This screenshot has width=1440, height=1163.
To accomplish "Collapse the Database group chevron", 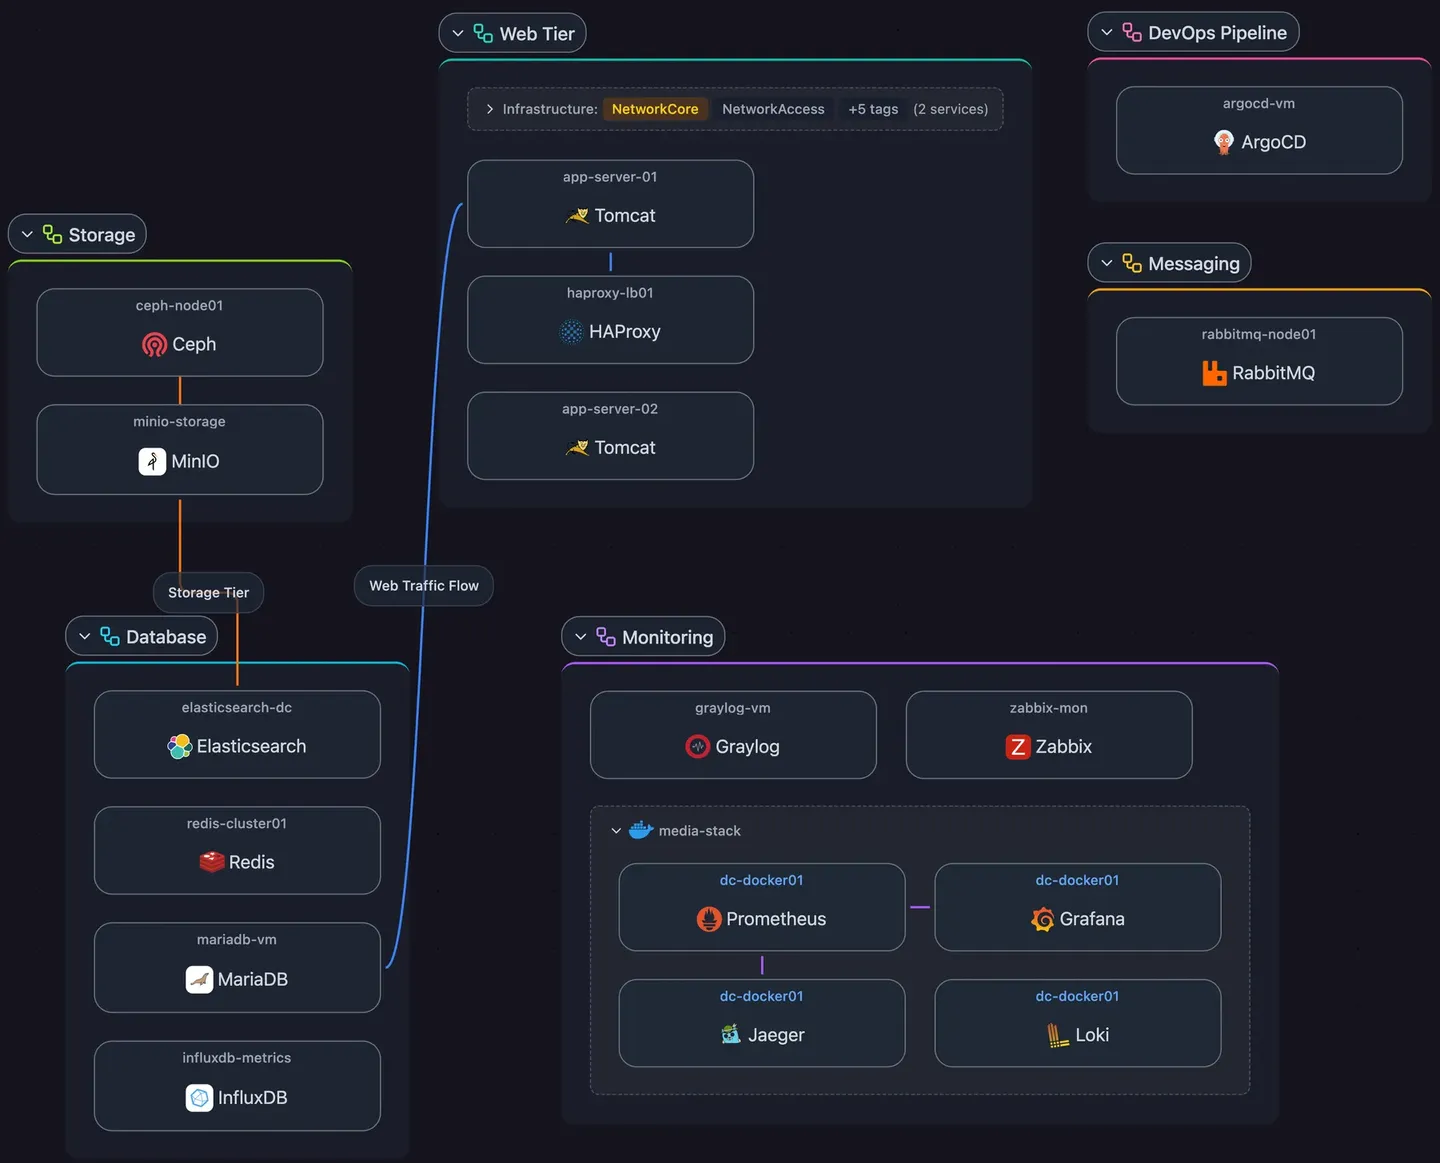I will click(x=85, y=637).
